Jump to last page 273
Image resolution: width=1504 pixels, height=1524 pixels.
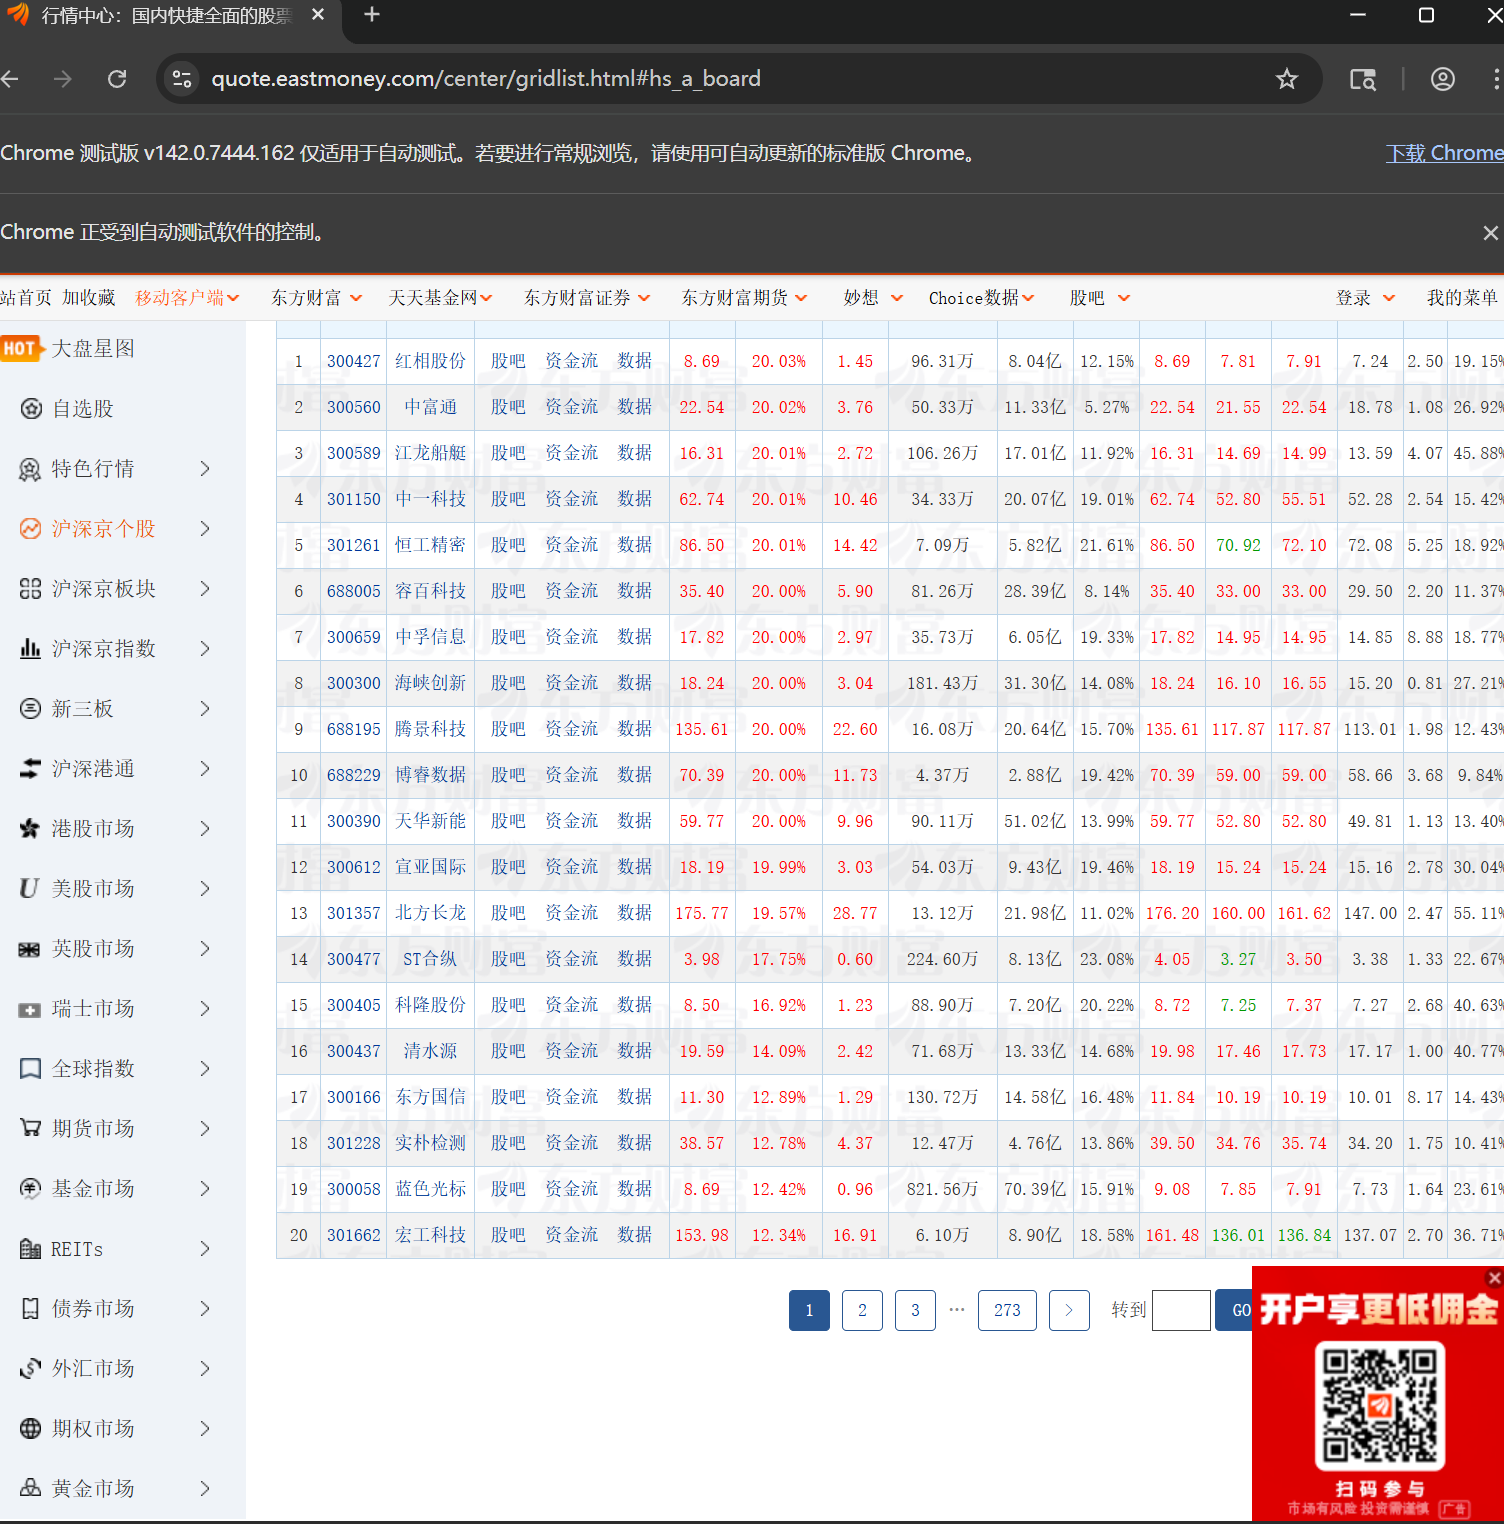tap(1007, 1310)
